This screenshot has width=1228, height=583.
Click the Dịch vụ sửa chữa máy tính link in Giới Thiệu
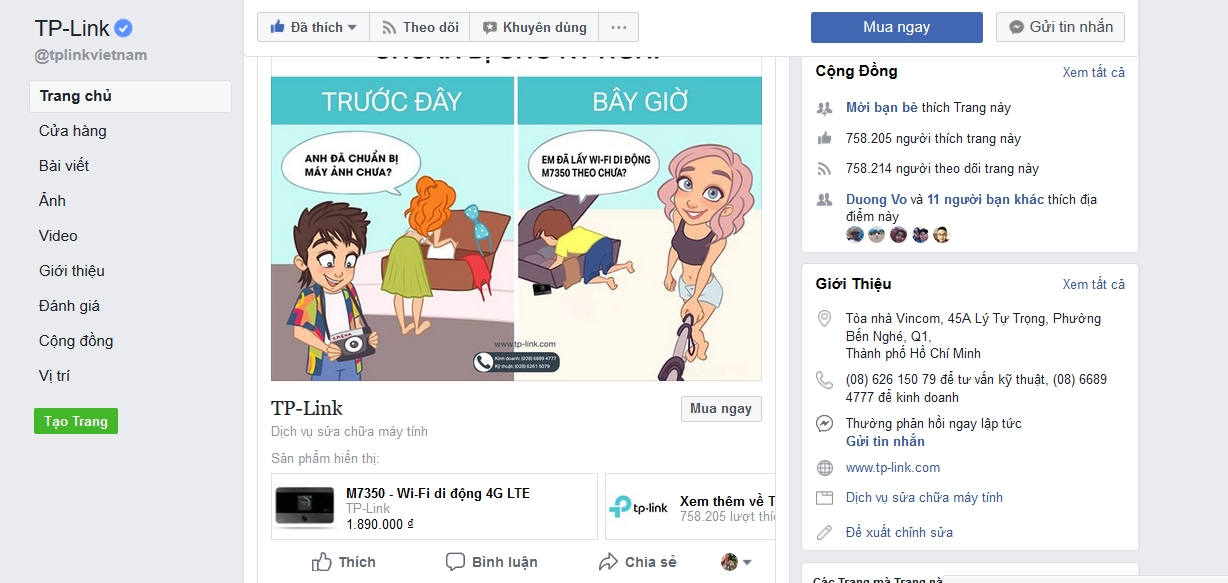(x=924, y=497)
